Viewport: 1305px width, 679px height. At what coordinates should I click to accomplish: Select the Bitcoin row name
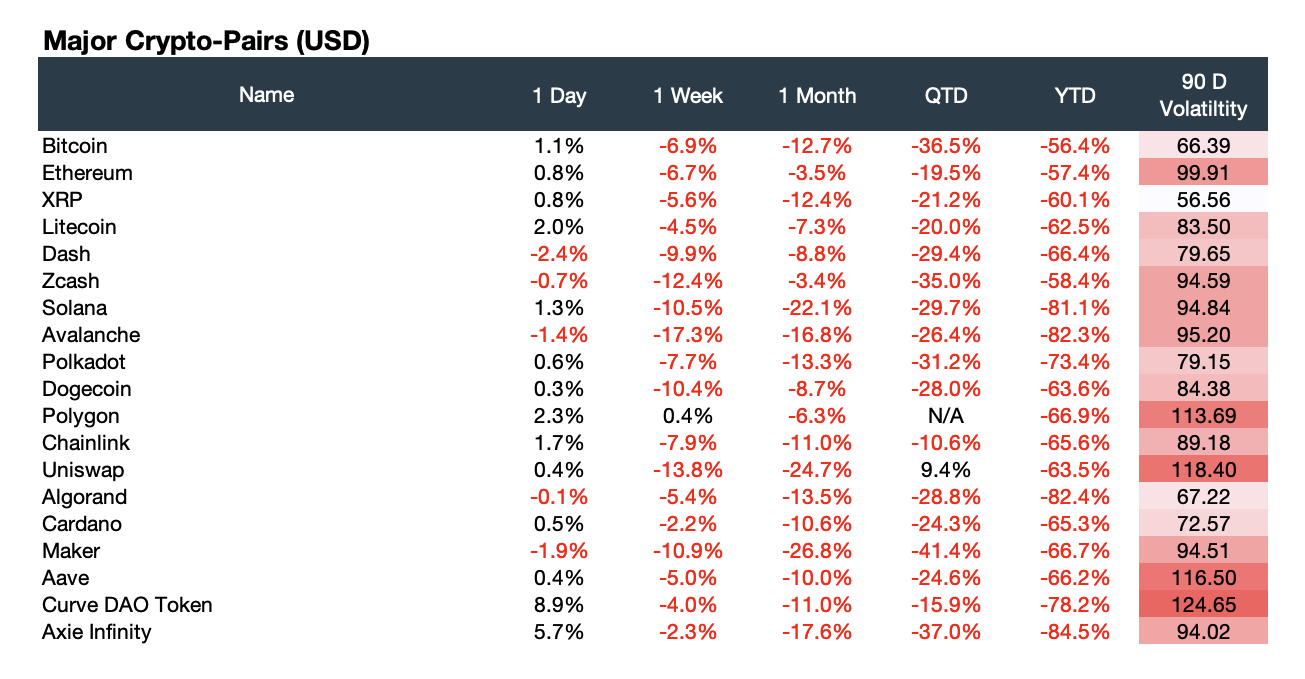pyautogui.click(x=75, y=146)
